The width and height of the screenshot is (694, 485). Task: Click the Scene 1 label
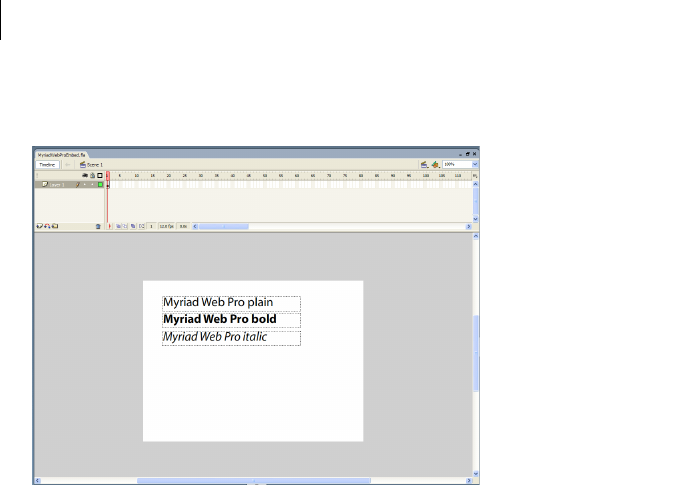click(x=95, y=165)
